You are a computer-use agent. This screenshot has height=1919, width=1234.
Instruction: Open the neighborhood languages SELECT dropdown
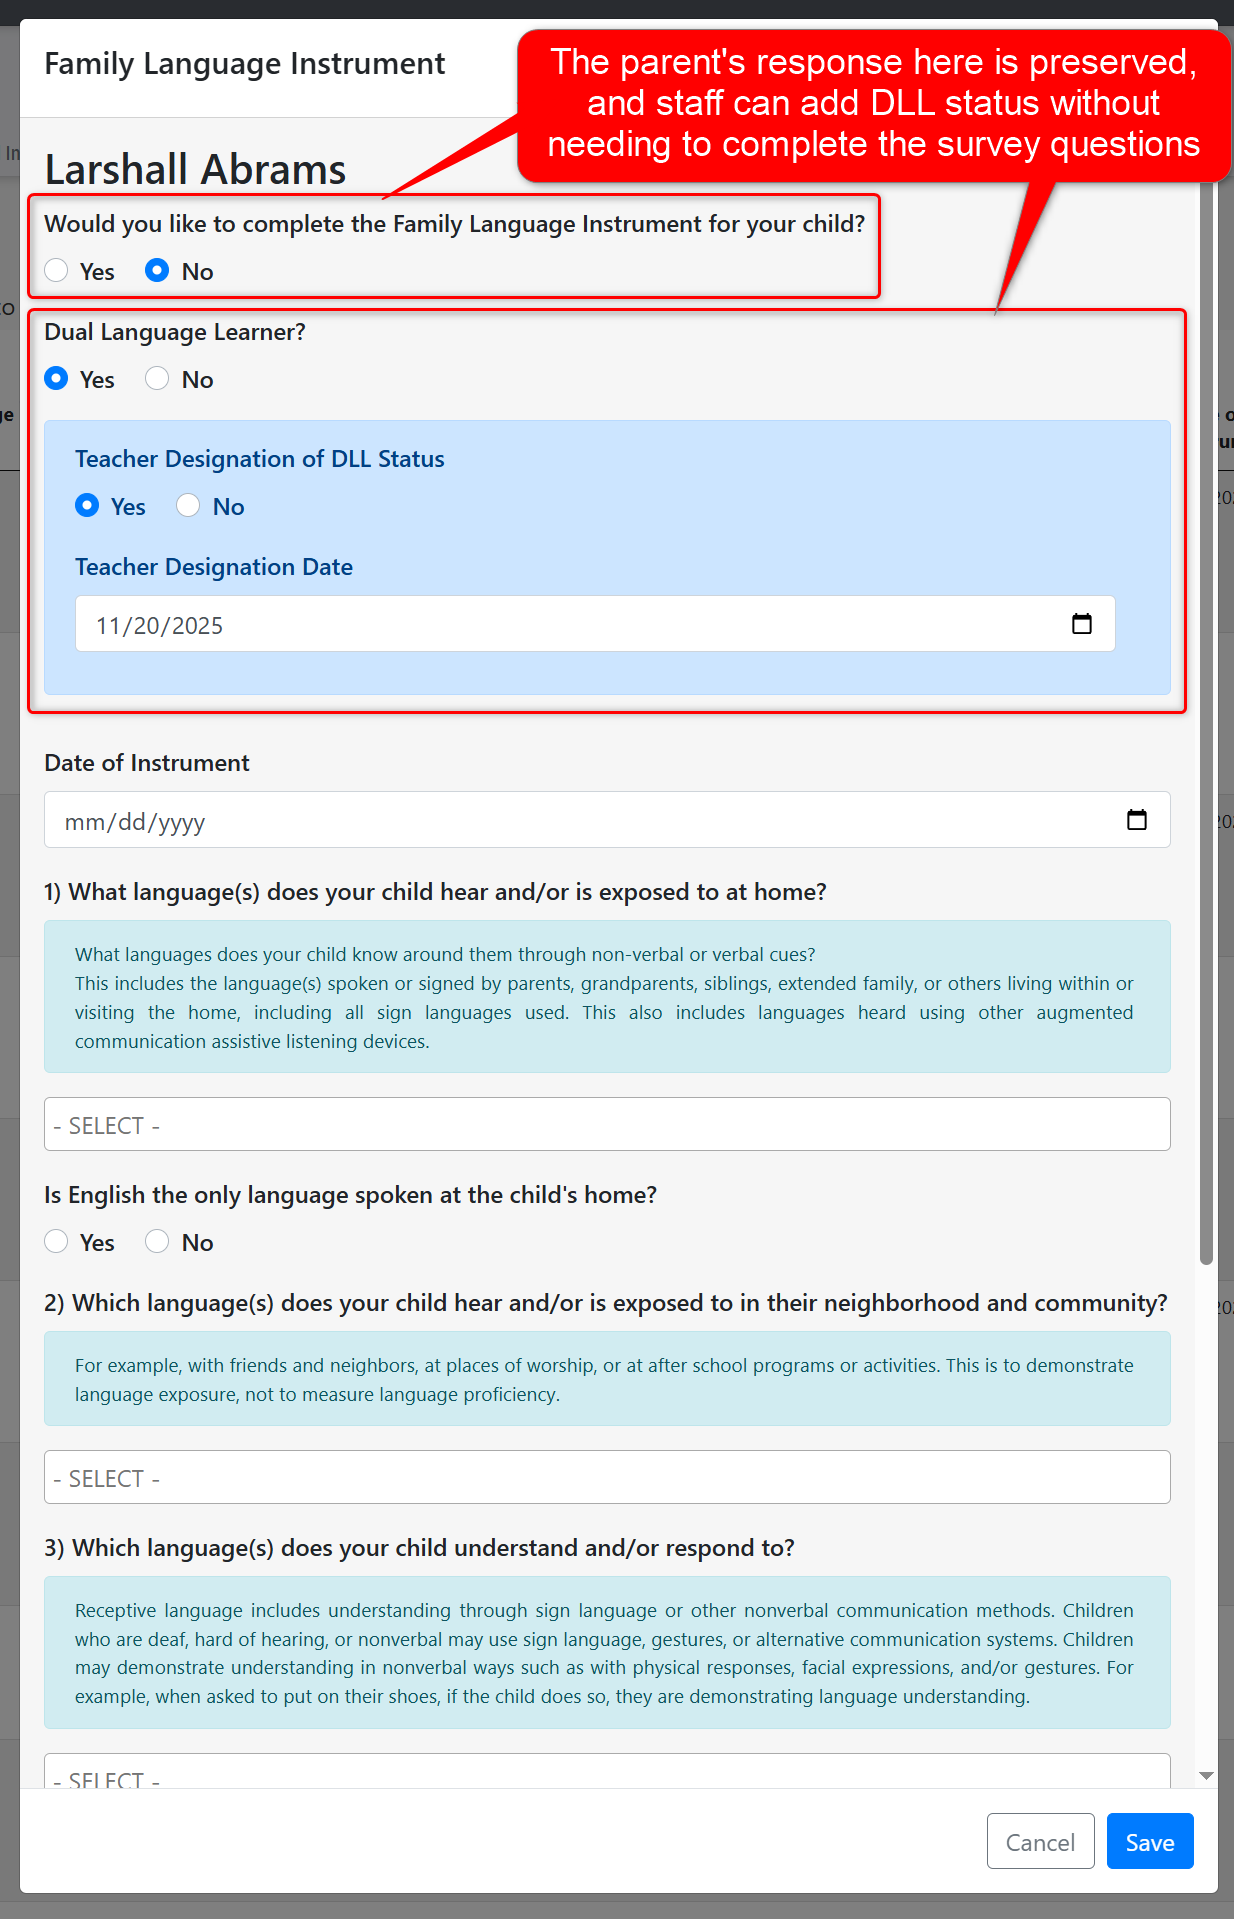tap(607, 1478)
